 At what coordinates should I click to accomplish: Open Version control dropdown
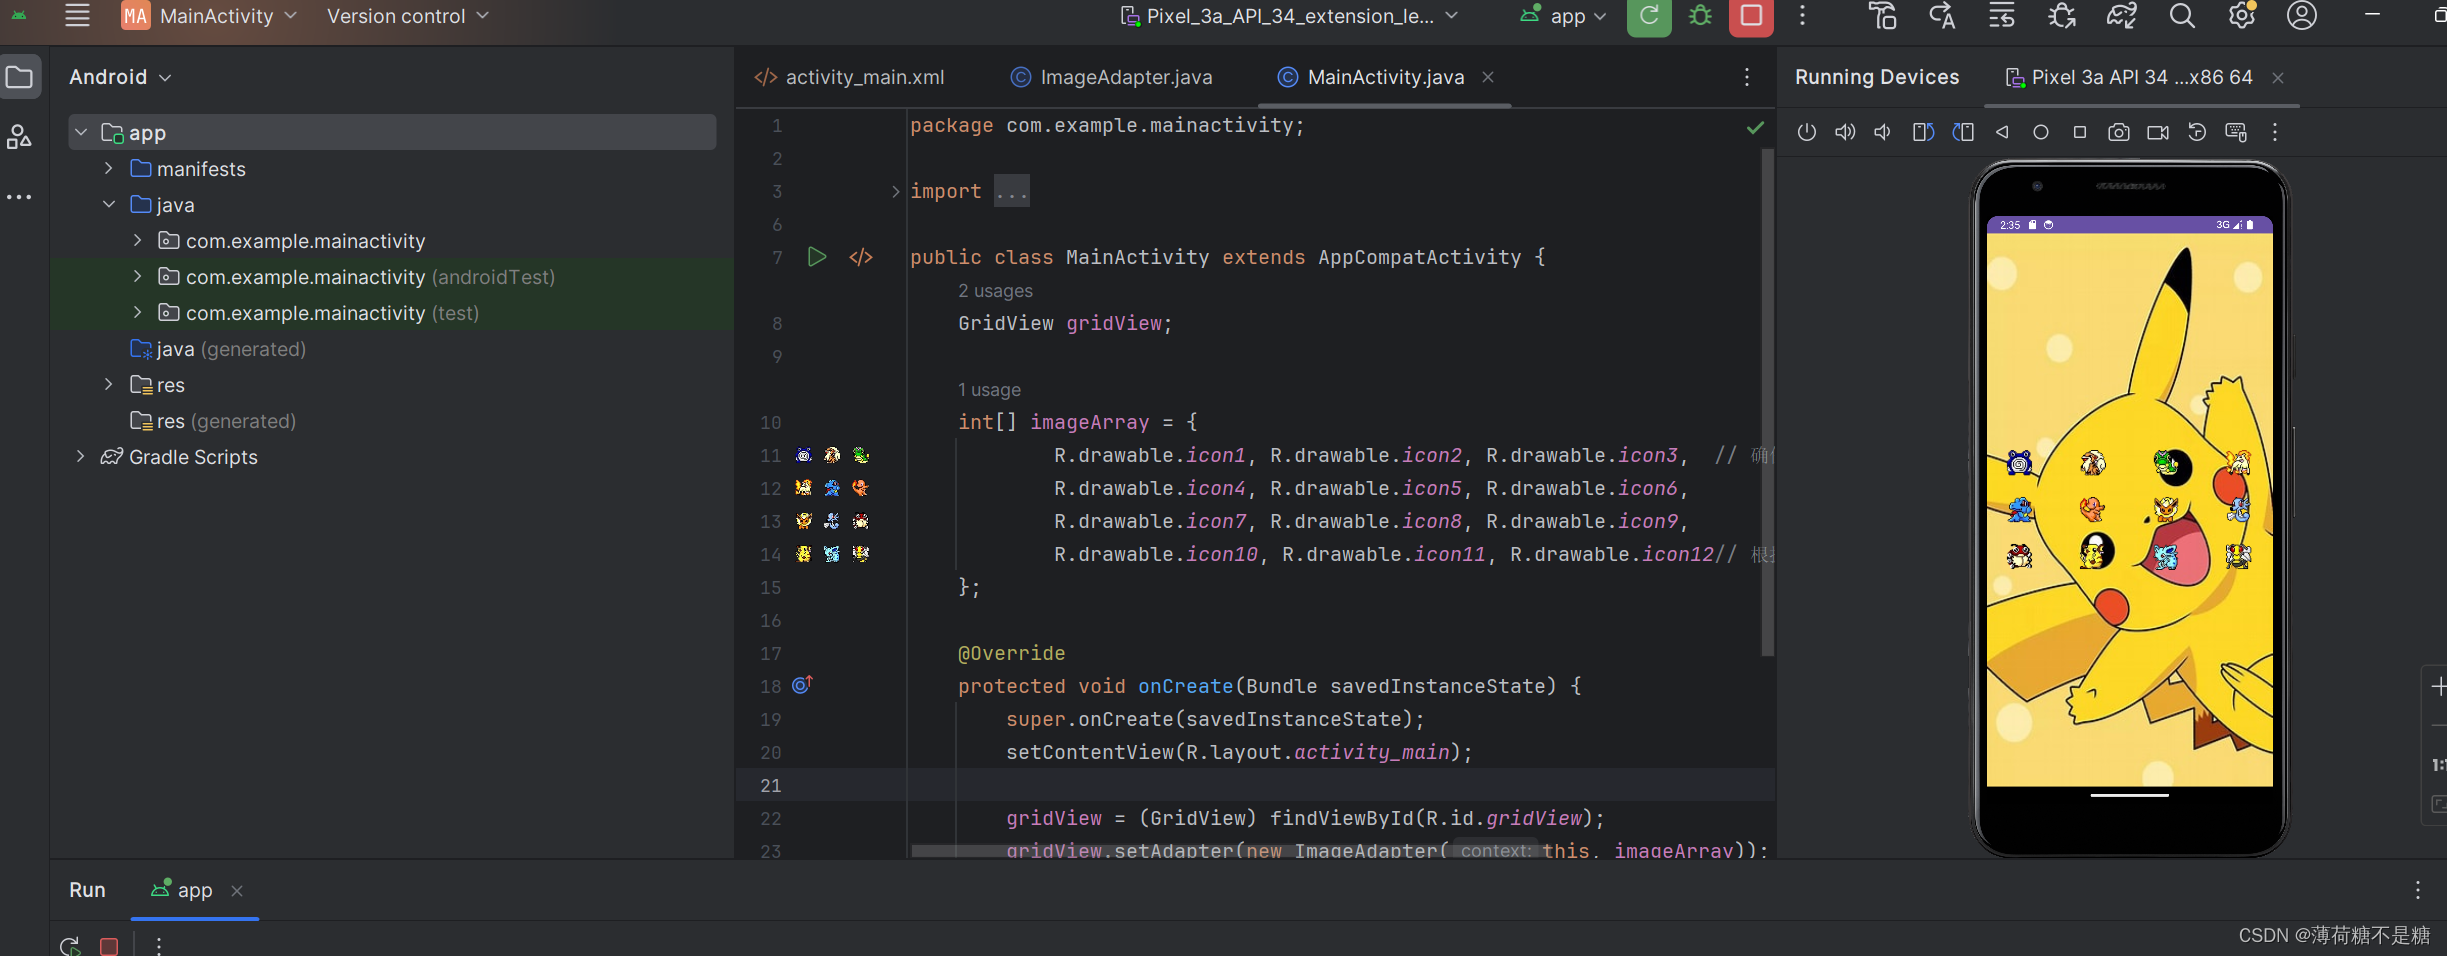tap(408, 16)
